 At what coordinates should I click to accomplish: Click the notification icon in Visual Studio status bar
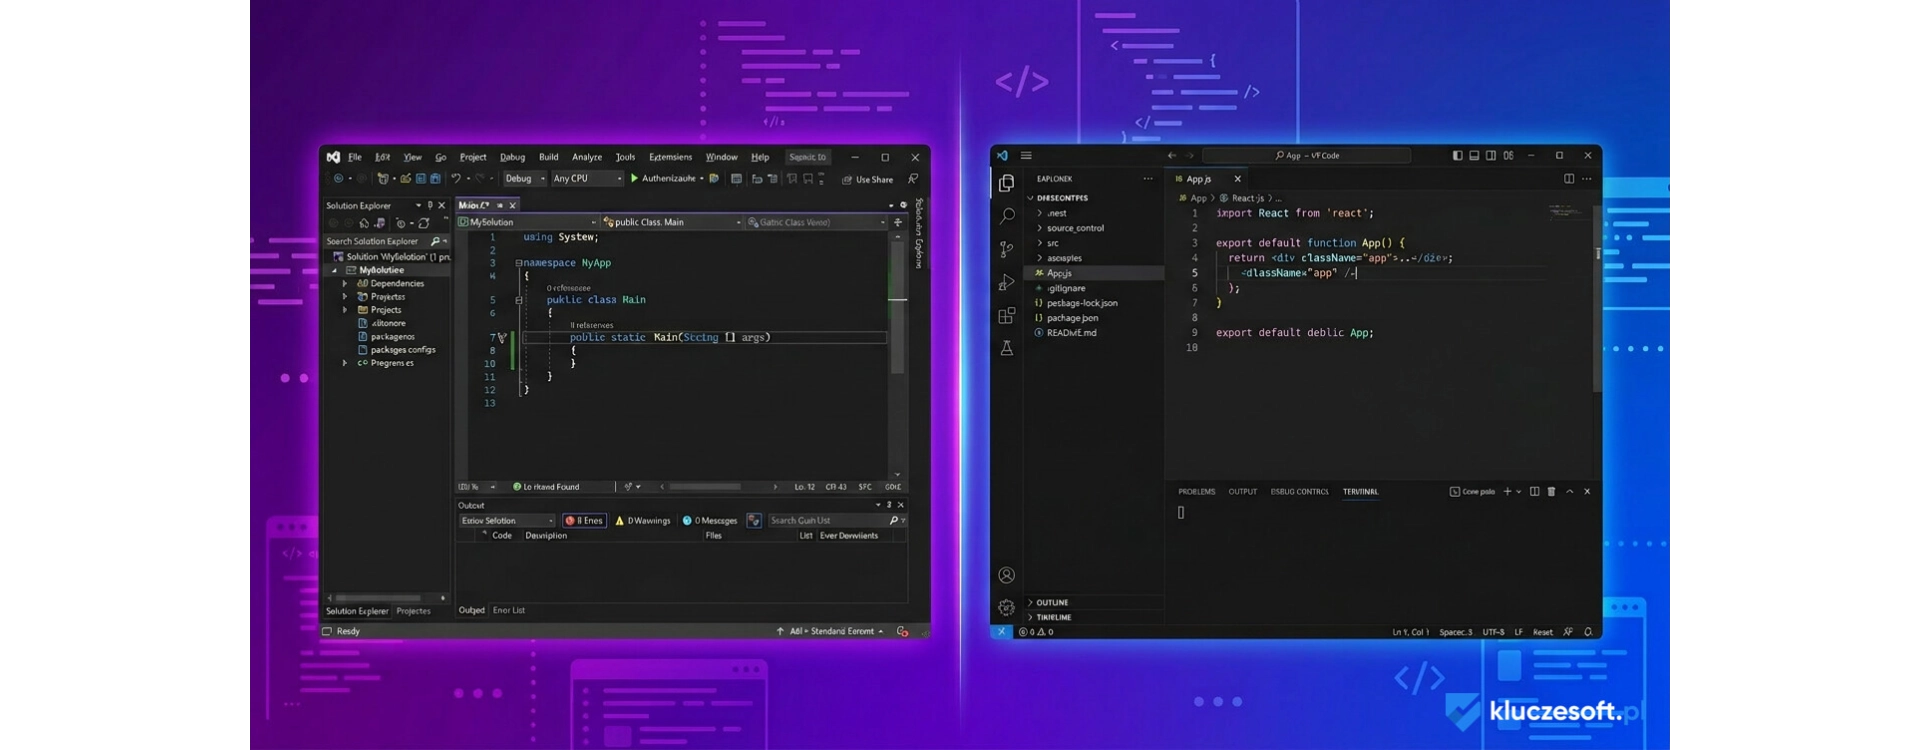coord(902,632)
